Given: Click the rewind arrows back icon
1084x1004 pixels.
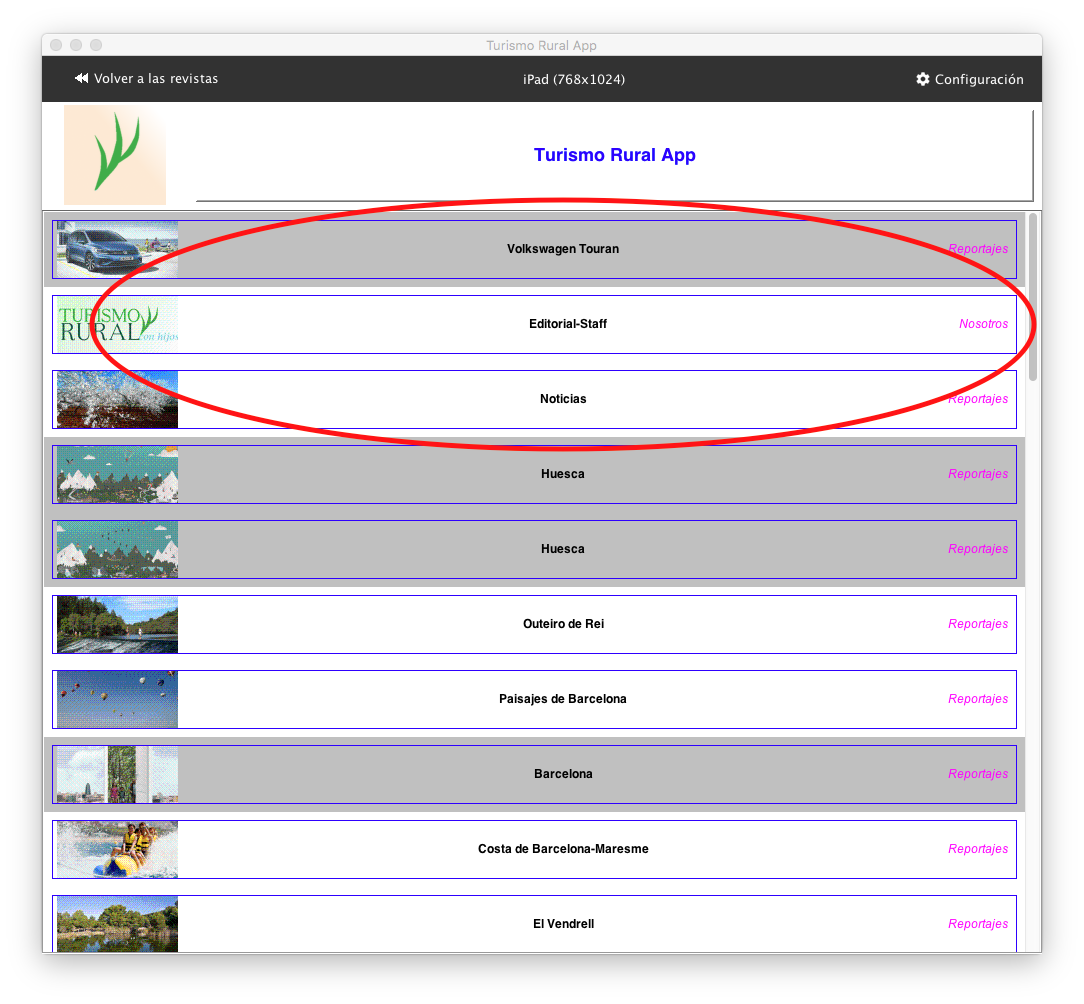Looking at the screenshot, I should tap(81, 79).
